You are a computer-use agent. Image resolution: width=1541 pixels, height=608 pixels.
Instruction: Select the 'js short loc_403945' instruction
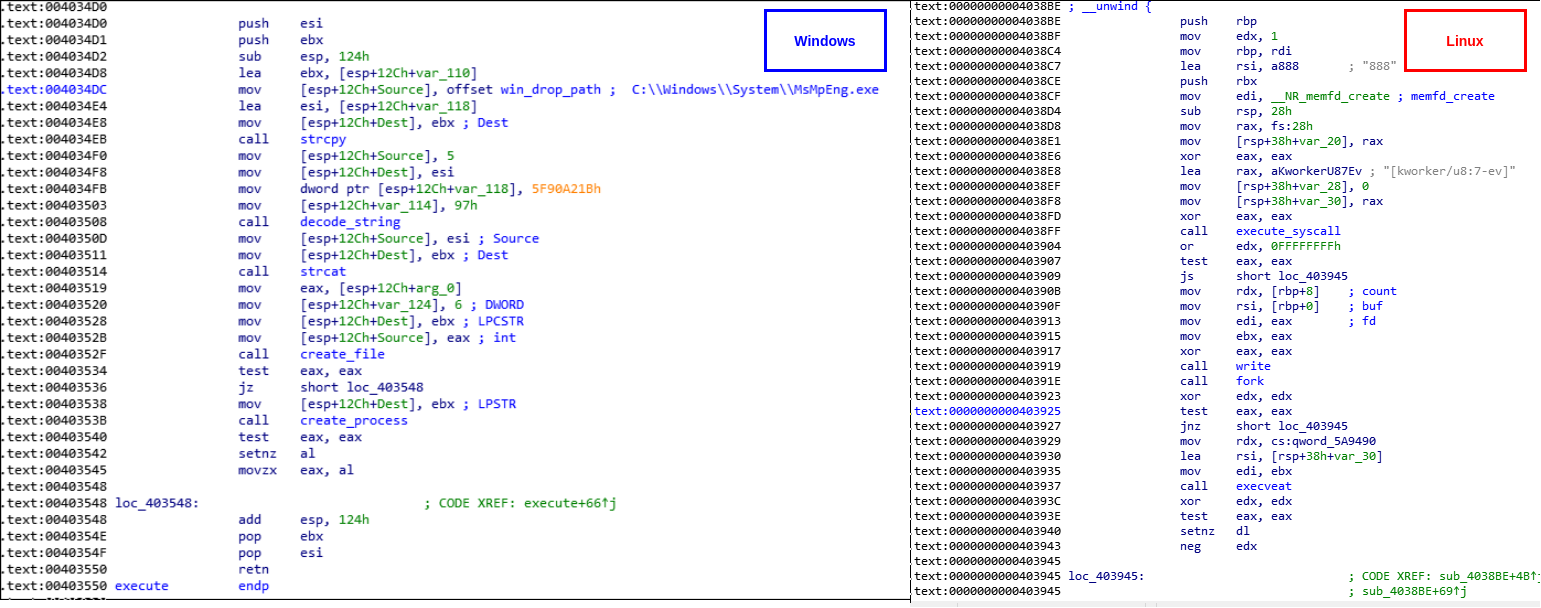(1263, 276)
